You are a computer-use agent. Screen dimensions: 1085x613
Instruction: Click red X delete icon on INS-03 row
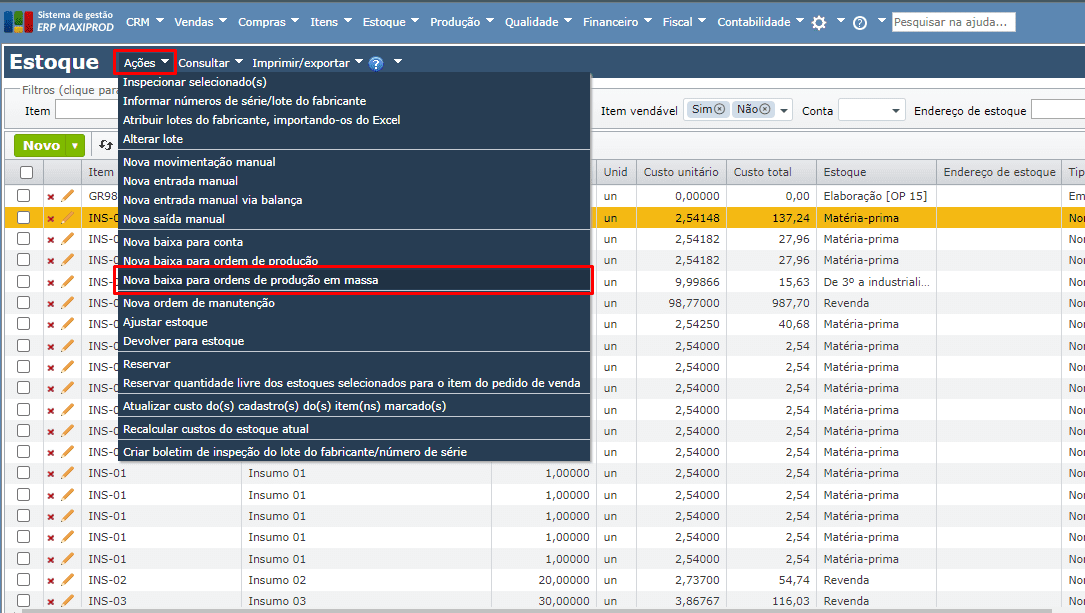(51, 601)
